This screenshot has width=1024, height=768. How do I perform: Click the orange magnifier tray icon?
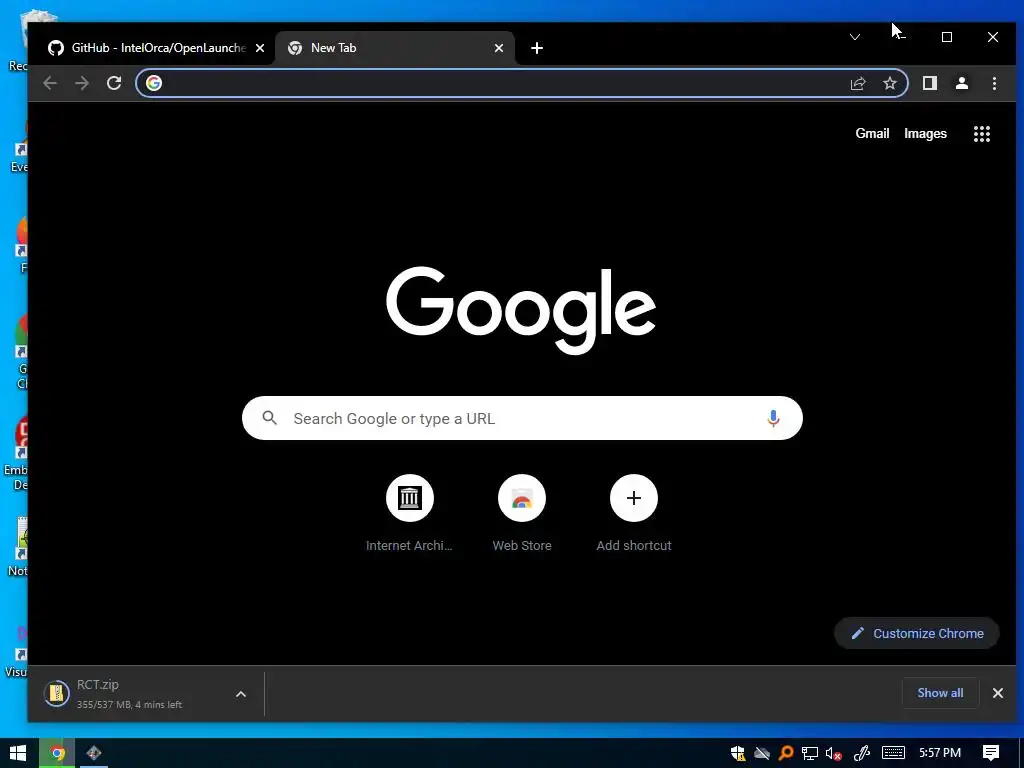point(786,753)
